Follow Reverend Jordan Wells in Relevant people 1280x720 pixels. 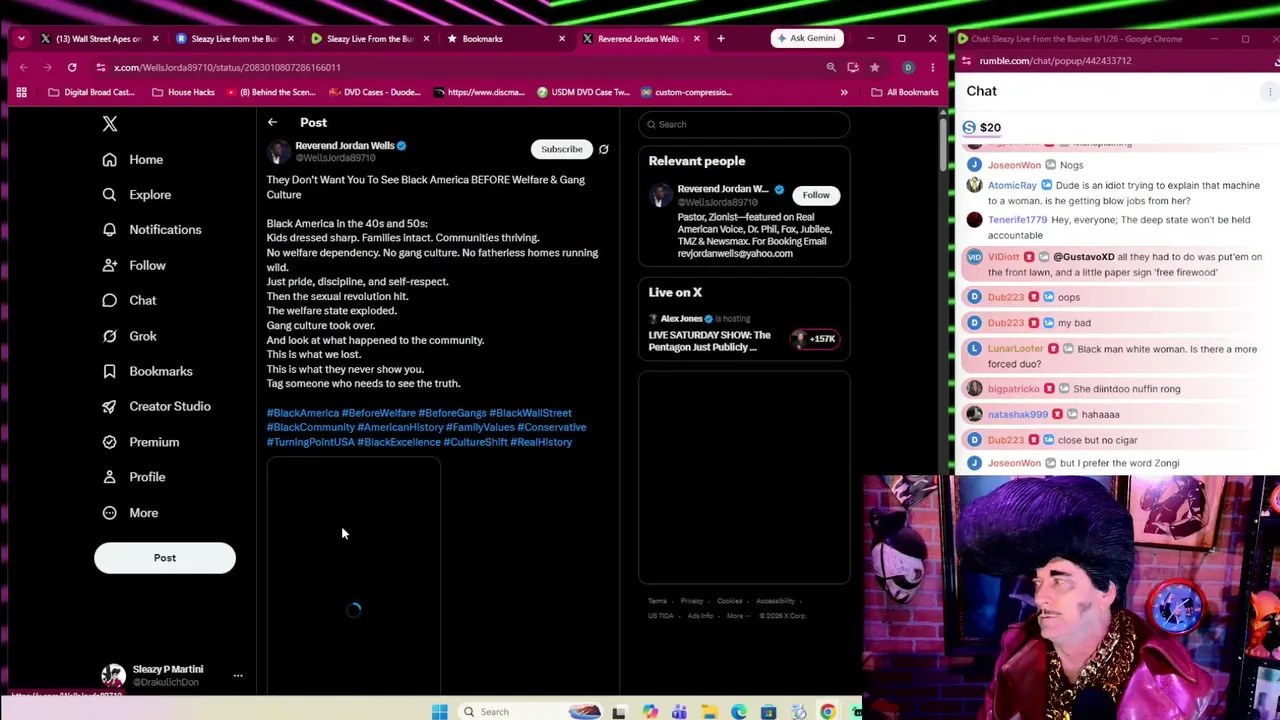click(816, 195)
